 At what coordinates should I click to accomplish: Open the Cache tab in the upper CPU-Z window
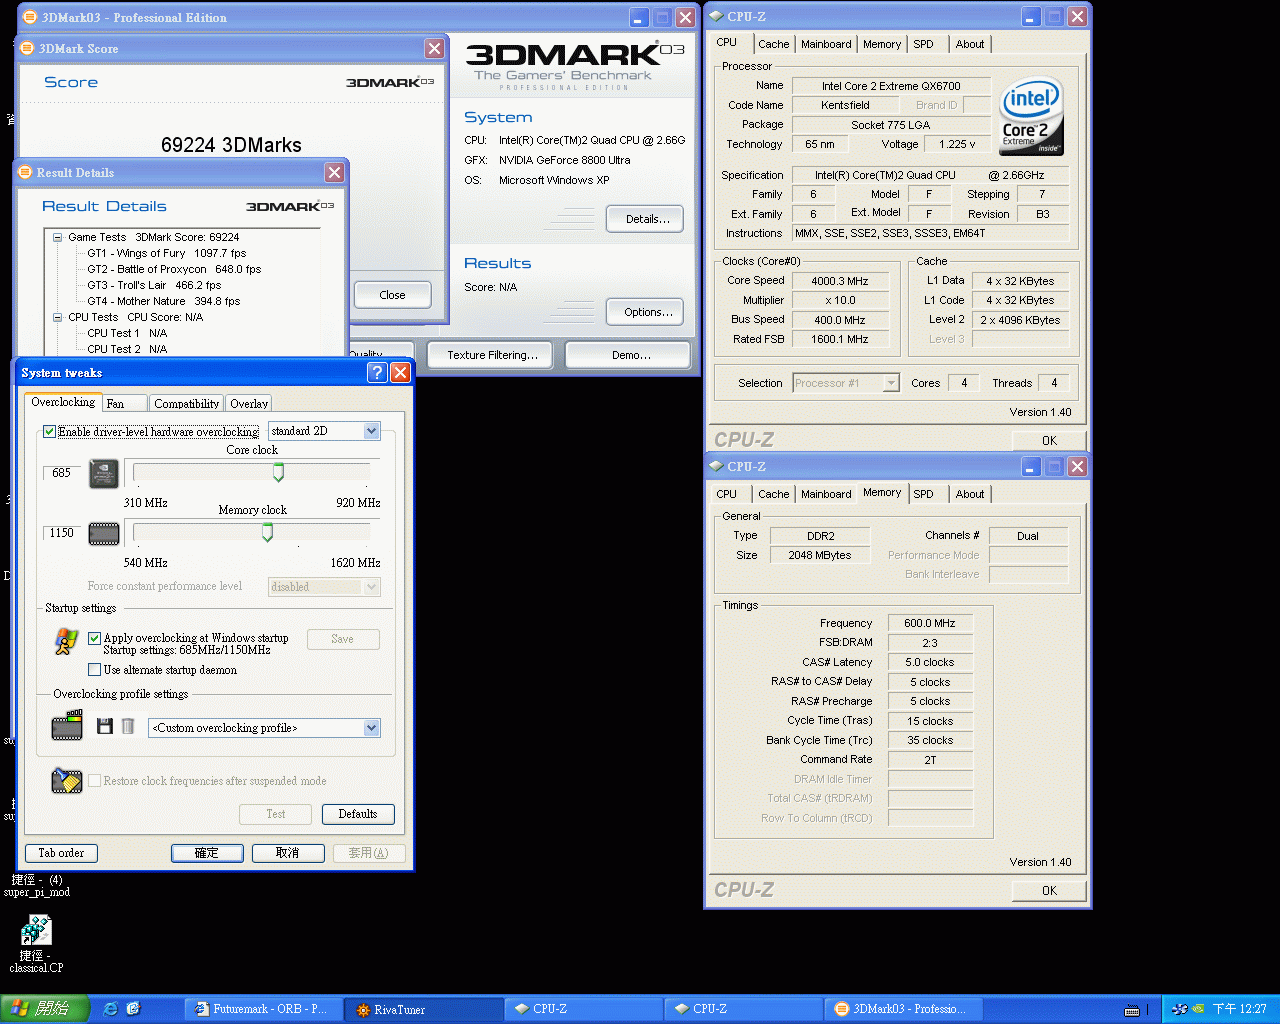coord(774,44)
